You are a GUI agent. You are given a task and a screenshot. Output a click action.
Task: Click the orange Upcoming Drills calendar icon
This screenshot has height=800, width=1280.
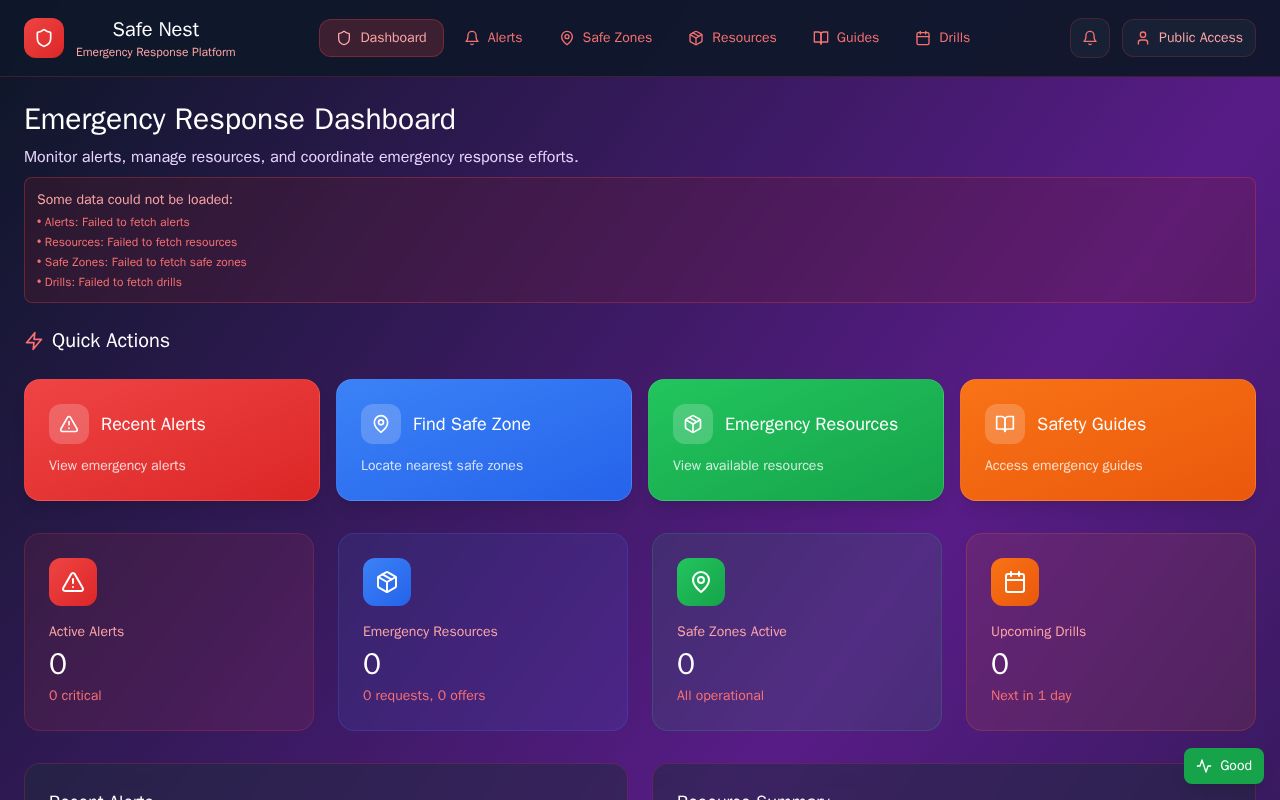tap(1015, 582)
